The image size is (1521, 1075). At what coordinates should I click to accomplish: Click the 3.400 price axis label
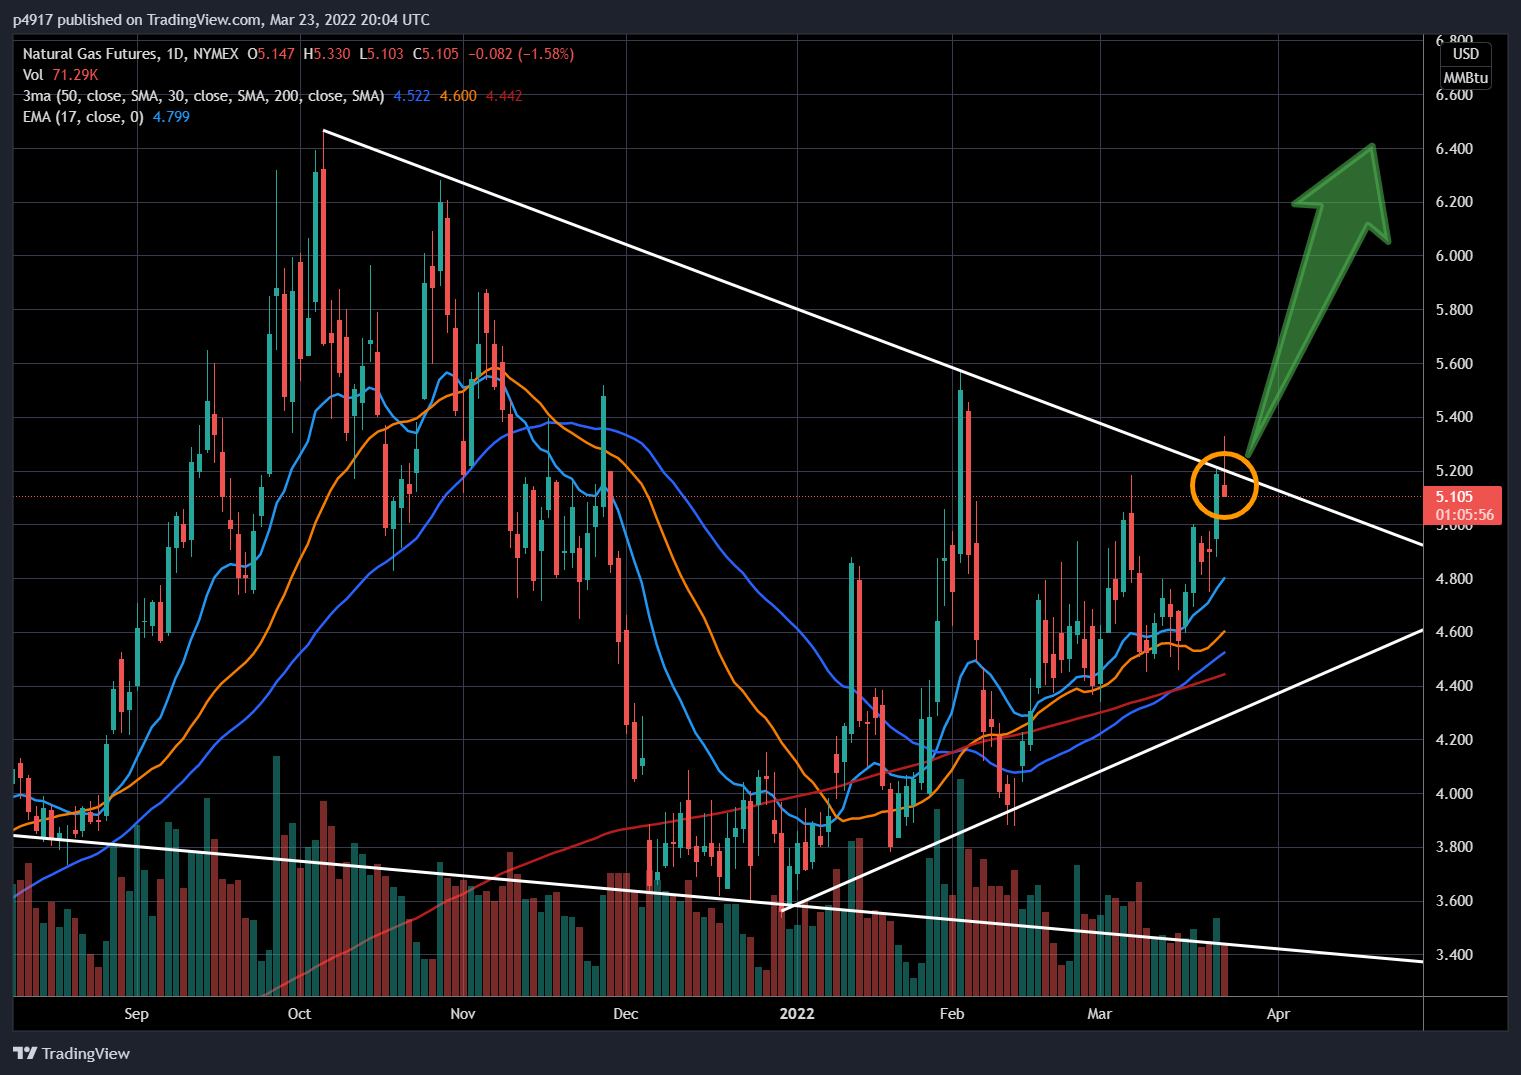tap(1454, 955)
